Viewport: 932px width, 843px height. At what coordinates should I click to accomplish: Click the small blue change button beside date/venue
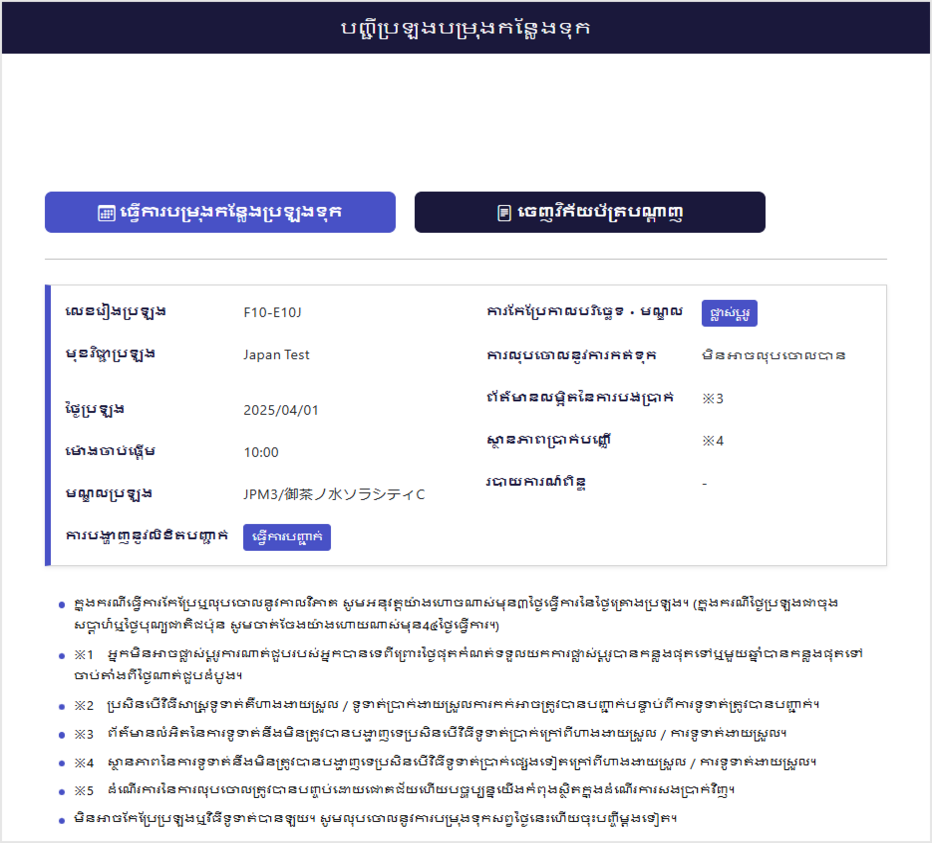(729, 313)
